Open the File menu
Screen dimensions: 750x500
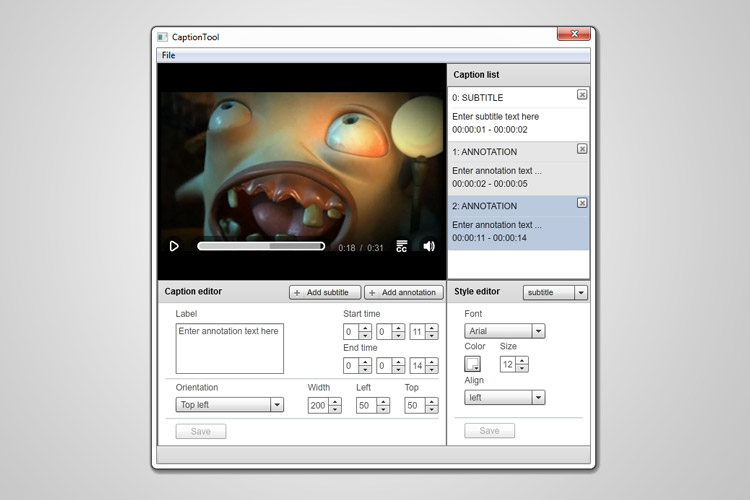pyautogui.click(x=168, y=55)
